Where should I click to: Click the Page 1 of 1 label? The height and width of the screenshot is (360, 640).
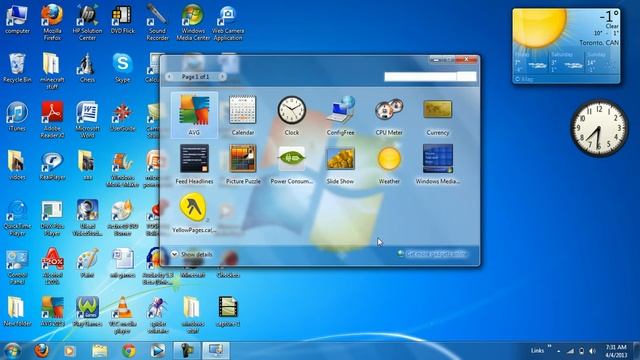(195, 76)
